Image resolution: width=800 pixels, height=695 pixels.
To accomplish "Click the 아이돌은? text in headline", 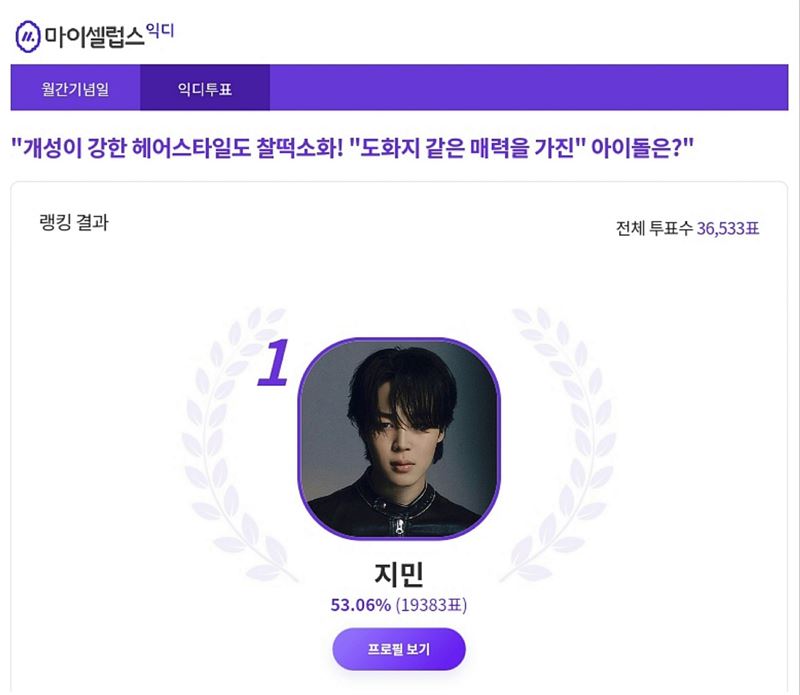I will point(642,148).
